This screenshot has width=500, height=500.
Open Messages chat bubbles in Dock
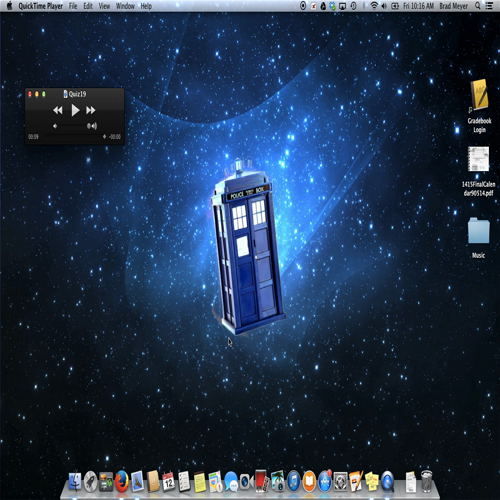point(231,482)
